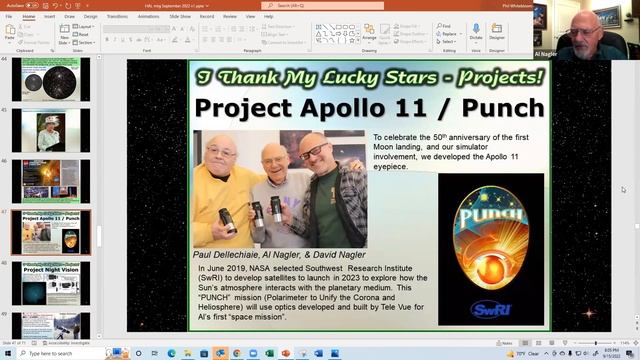
Task: Click the PUNCH SwRI logo image on slide
Action: [x=491, y=249]
